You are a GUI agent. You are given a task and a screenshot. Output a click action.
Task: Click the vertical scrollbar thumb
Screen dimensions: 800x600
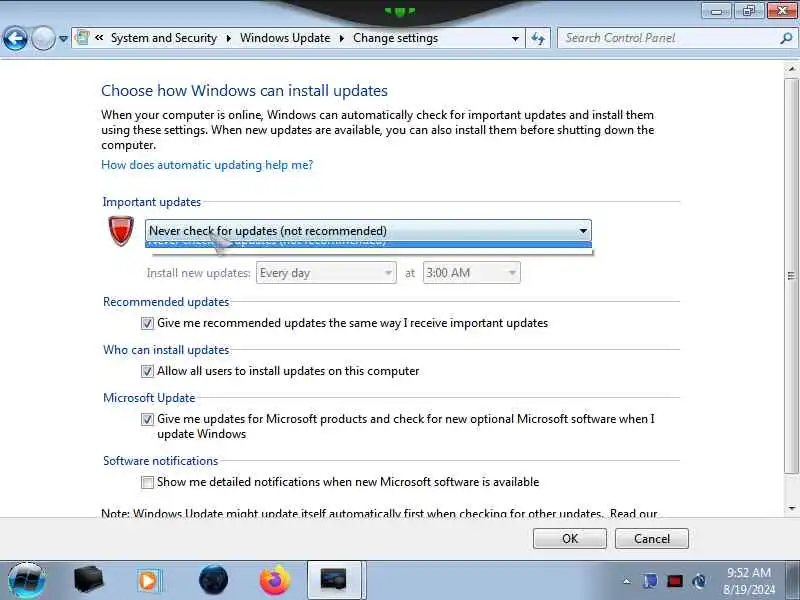(791, 276)
